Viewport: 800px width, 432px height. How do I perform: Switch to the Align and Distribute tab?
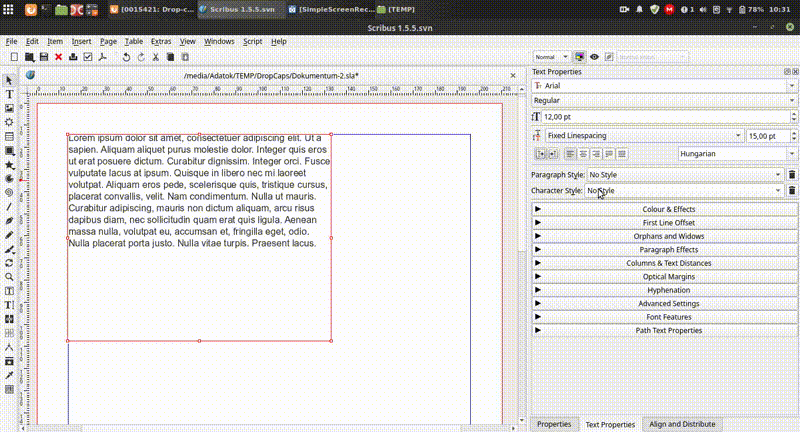click(x=682, y=424)
